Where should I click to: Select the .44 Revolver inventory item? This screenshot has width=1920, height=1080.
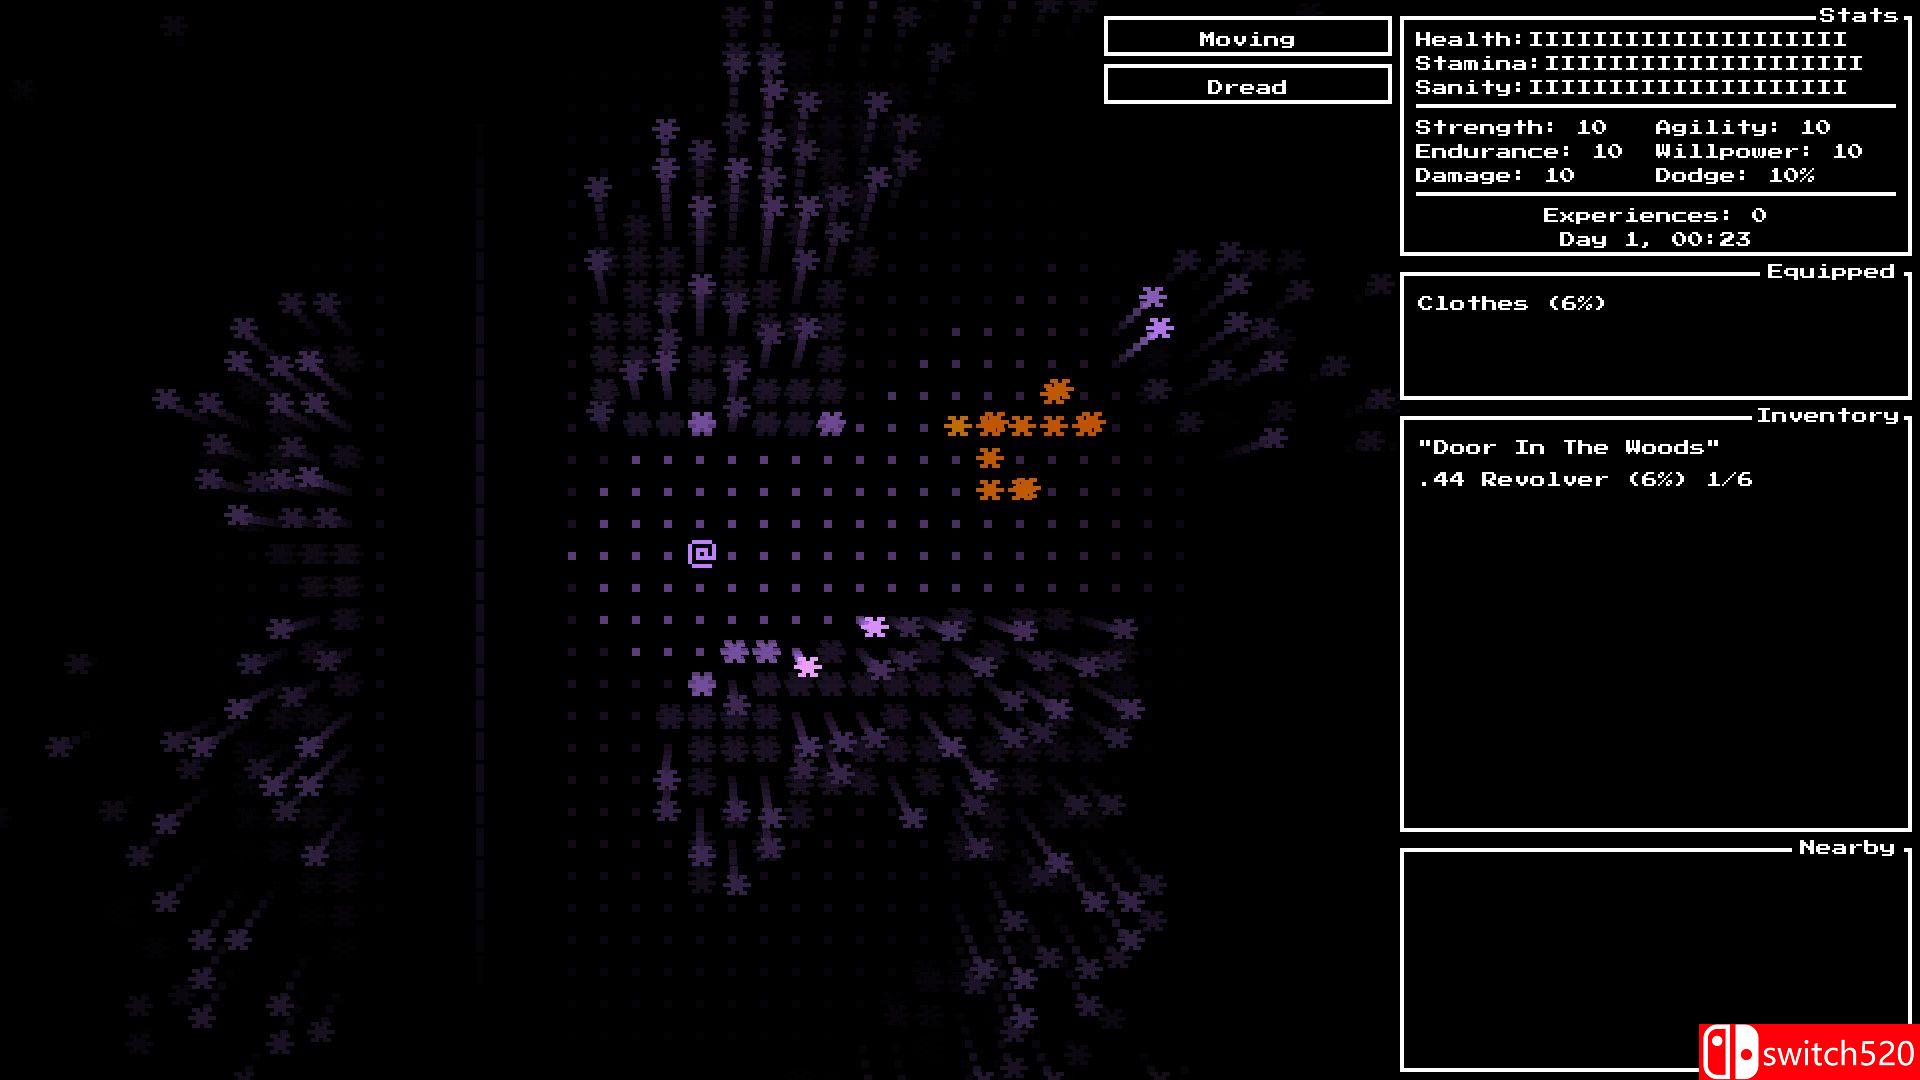point(1584,479)
